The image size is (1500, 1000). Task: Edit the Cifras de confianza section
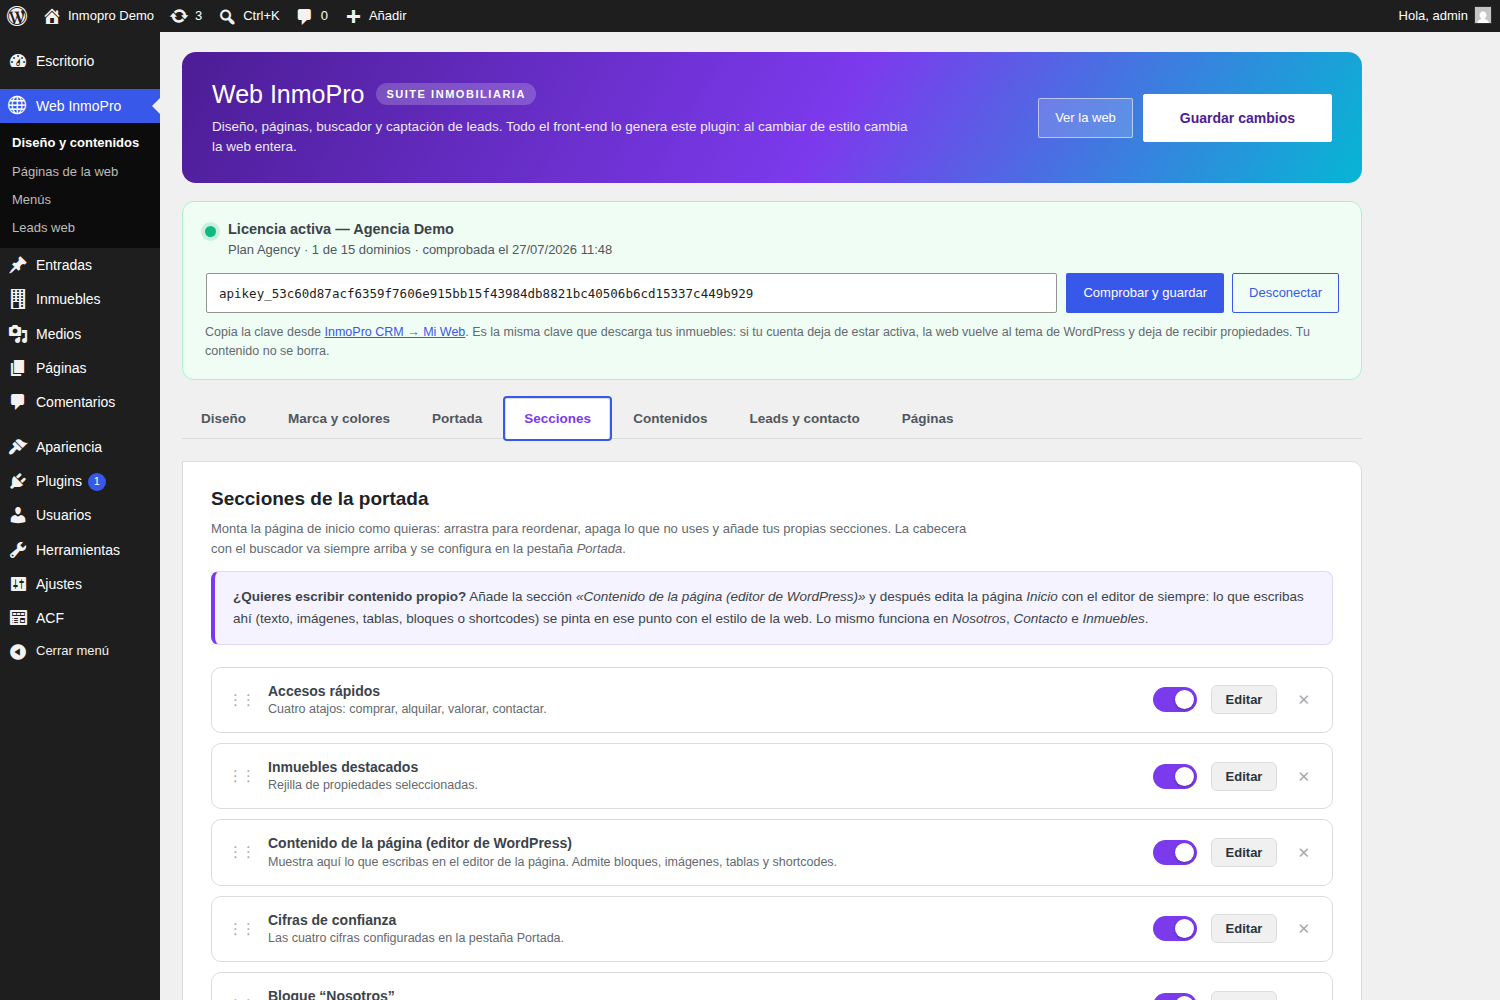(1244, 929)
